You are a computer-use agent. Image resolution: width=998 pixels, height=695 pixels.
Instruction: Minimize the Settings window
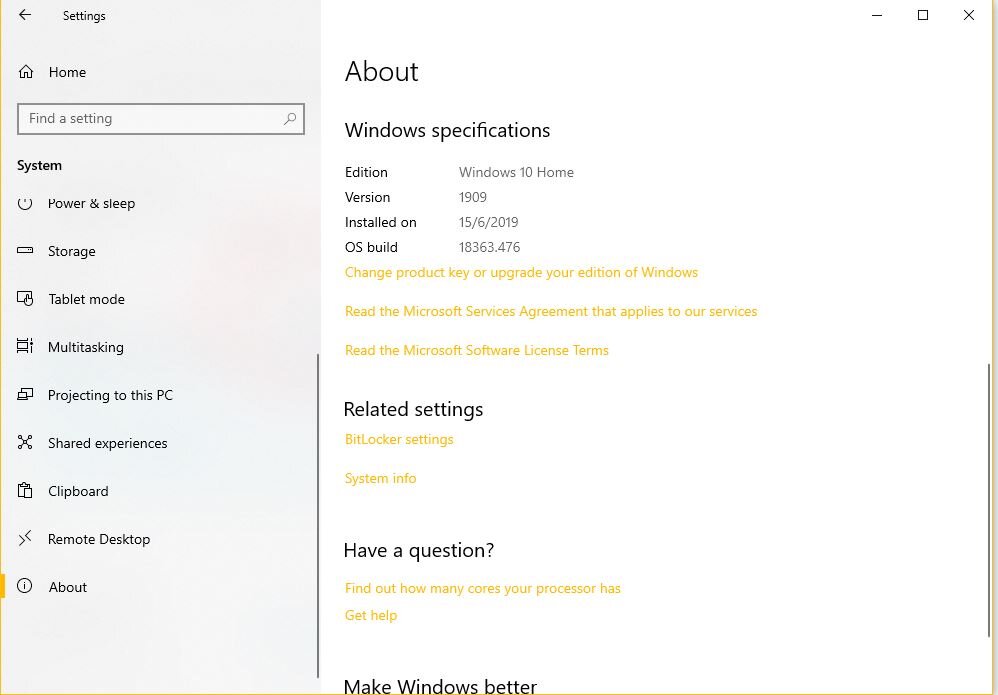click(877, 15)
